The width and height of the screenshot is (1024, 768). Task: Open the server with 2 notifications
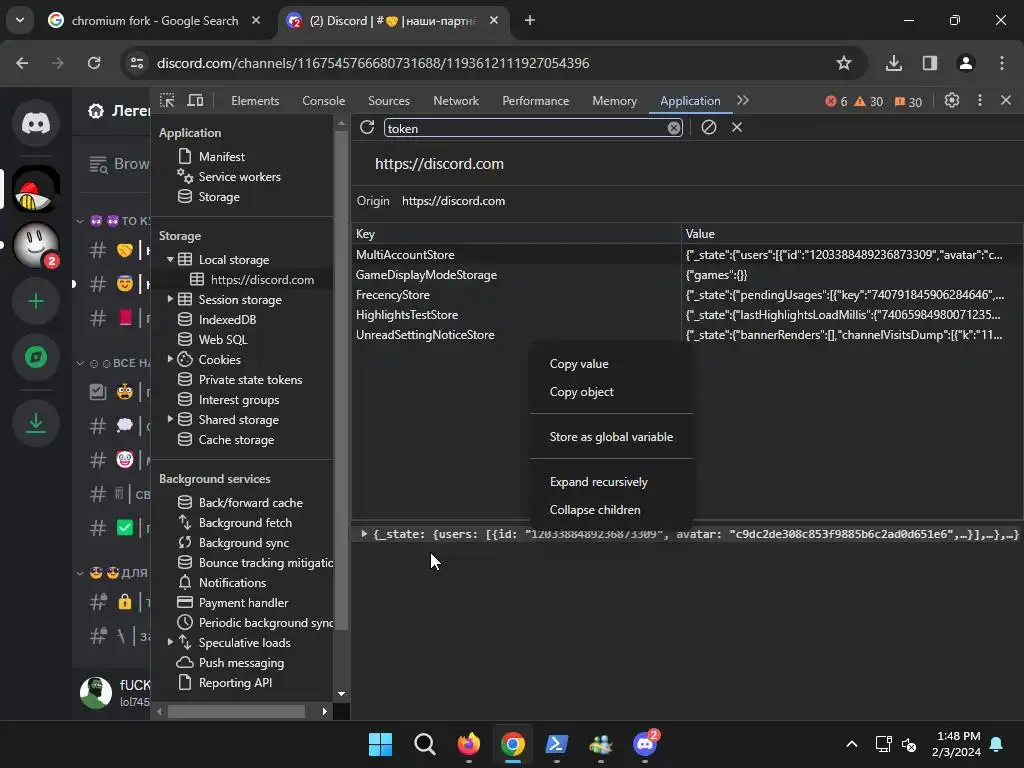click(x=36, y=245)
